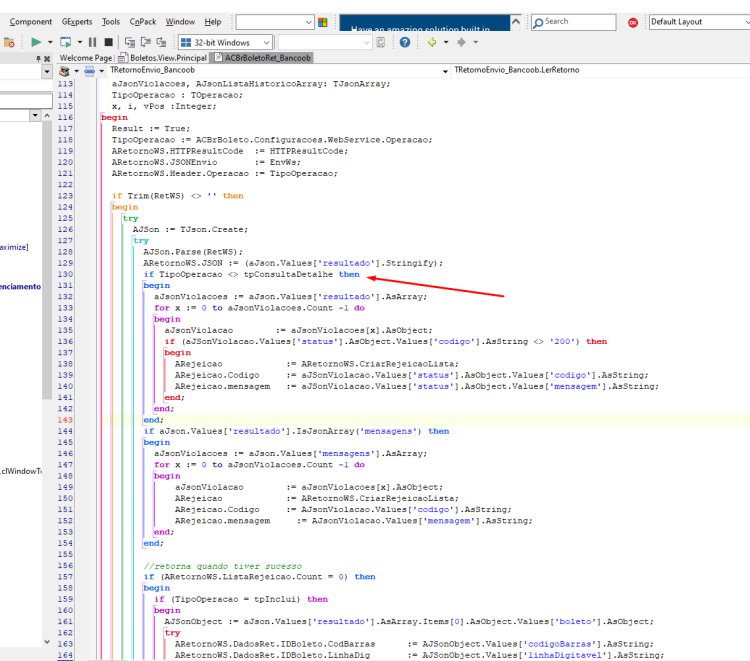
Task: Click the red notification circle icon
Action: coord(633,22)
